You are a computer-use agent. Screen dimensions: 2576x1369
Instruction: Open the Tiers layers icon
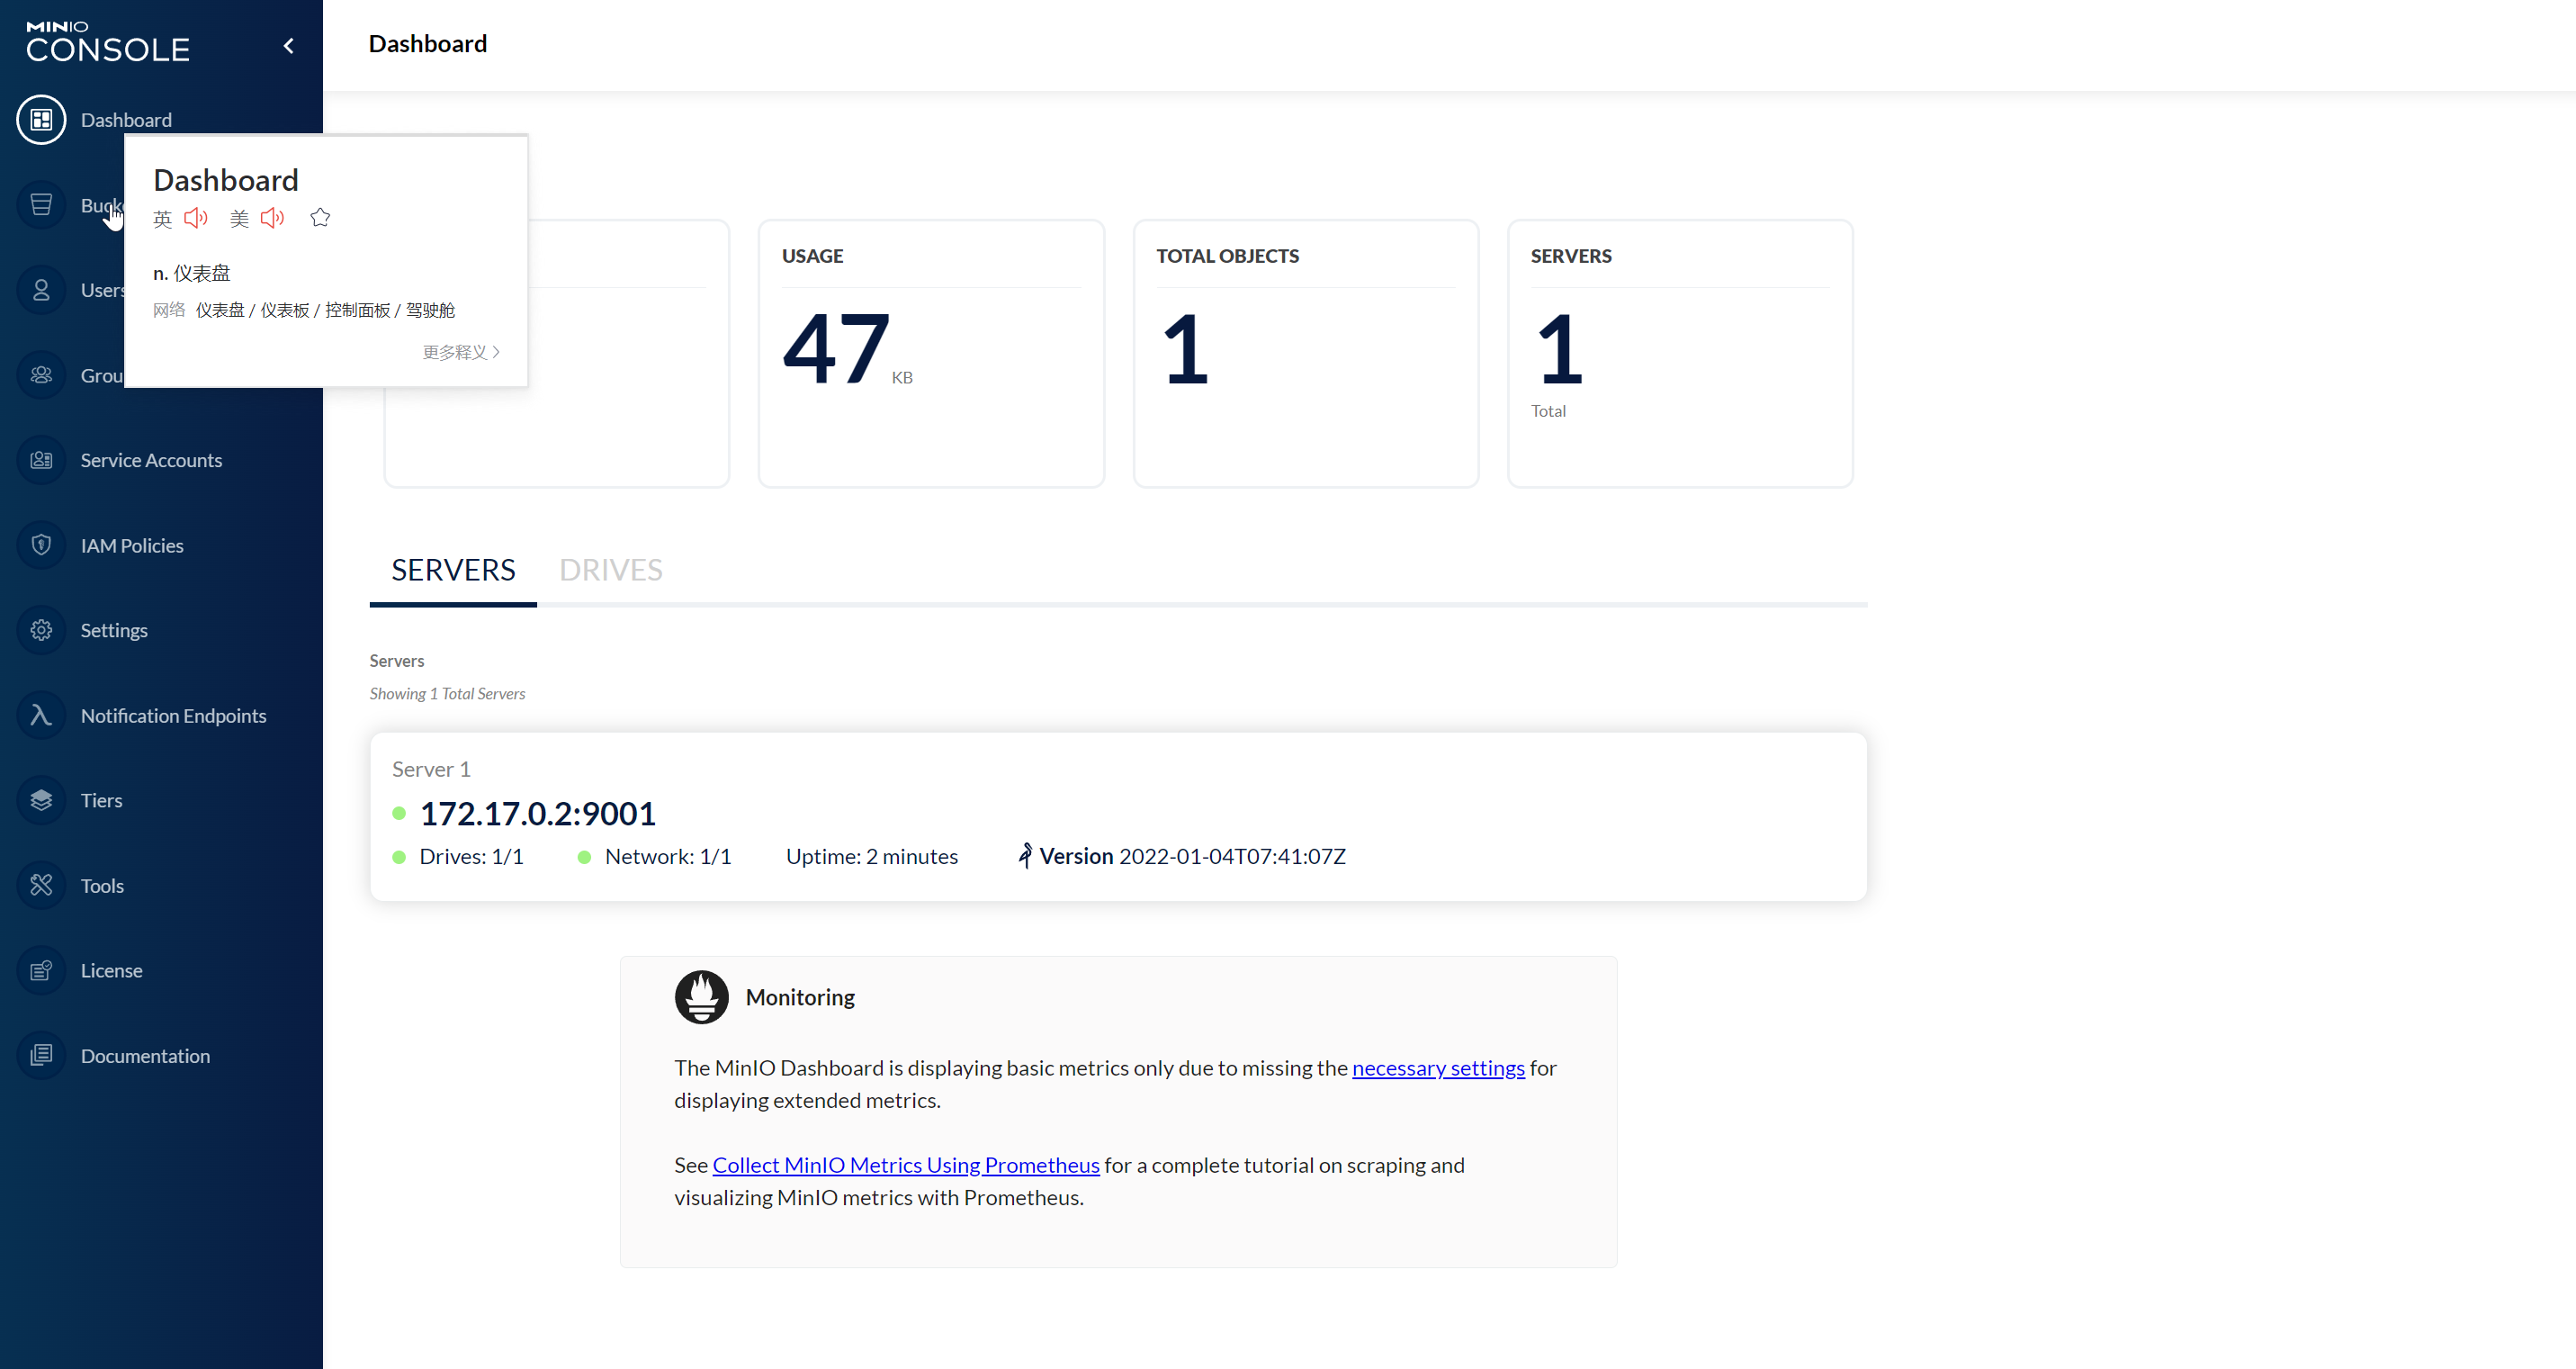[x=41, y=800]
